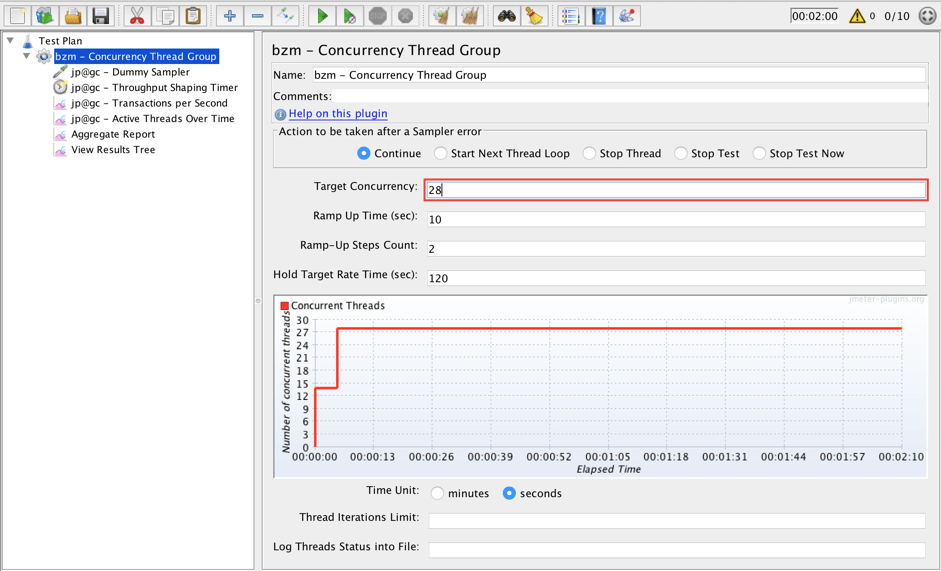Select jp@gc - Dummy Sampler
Viewport: 941px width, 571px height.
pos(130,72)
